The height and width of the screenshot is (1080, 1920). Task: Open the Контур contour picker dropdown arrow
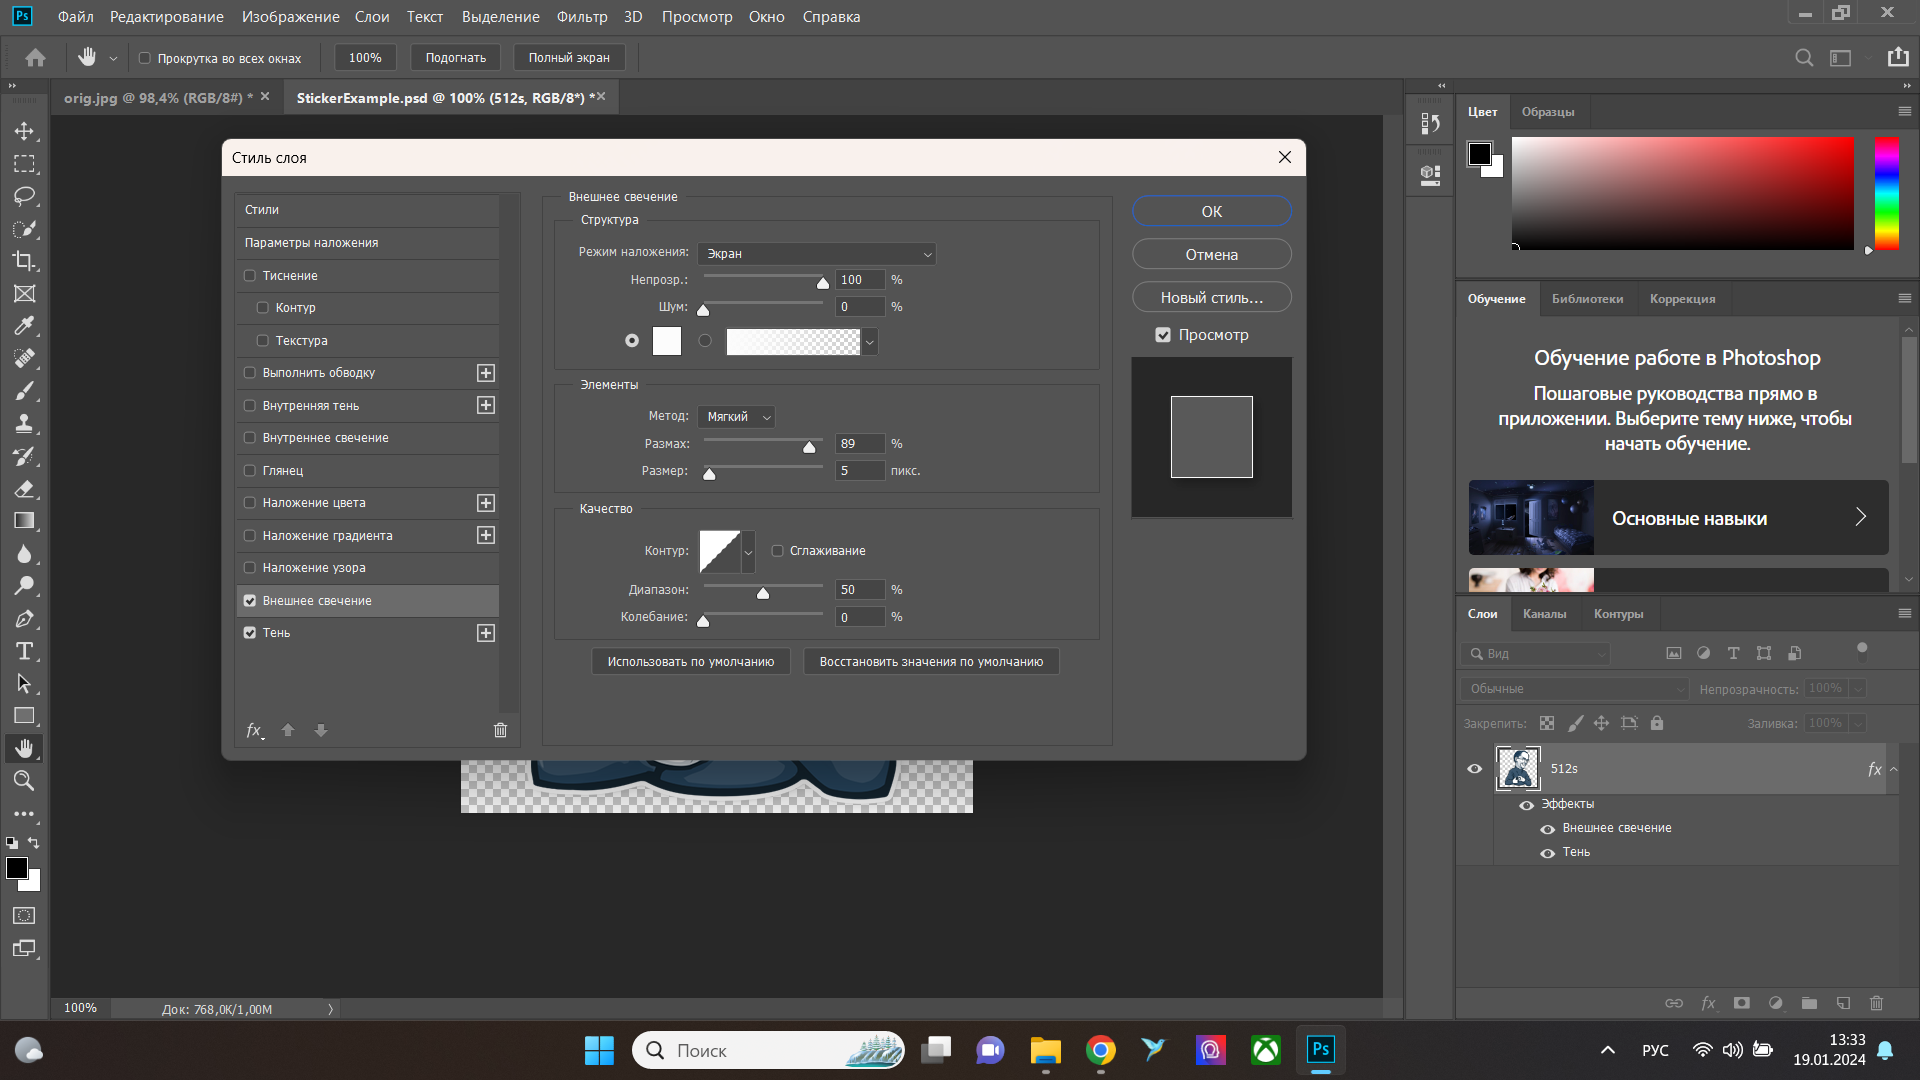click(748, 551)
